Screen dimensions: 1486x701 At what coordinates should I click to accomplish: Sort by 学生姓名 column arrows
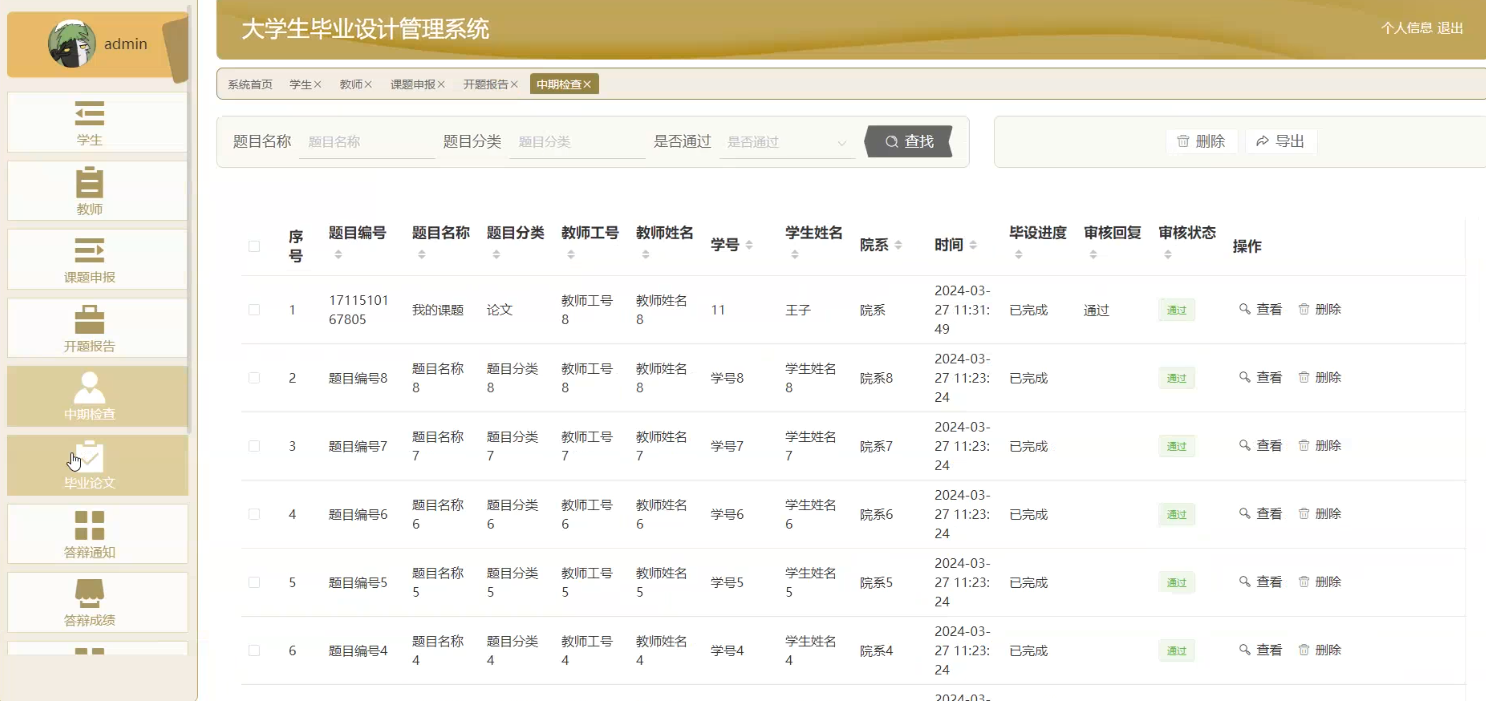pos(794,255)
